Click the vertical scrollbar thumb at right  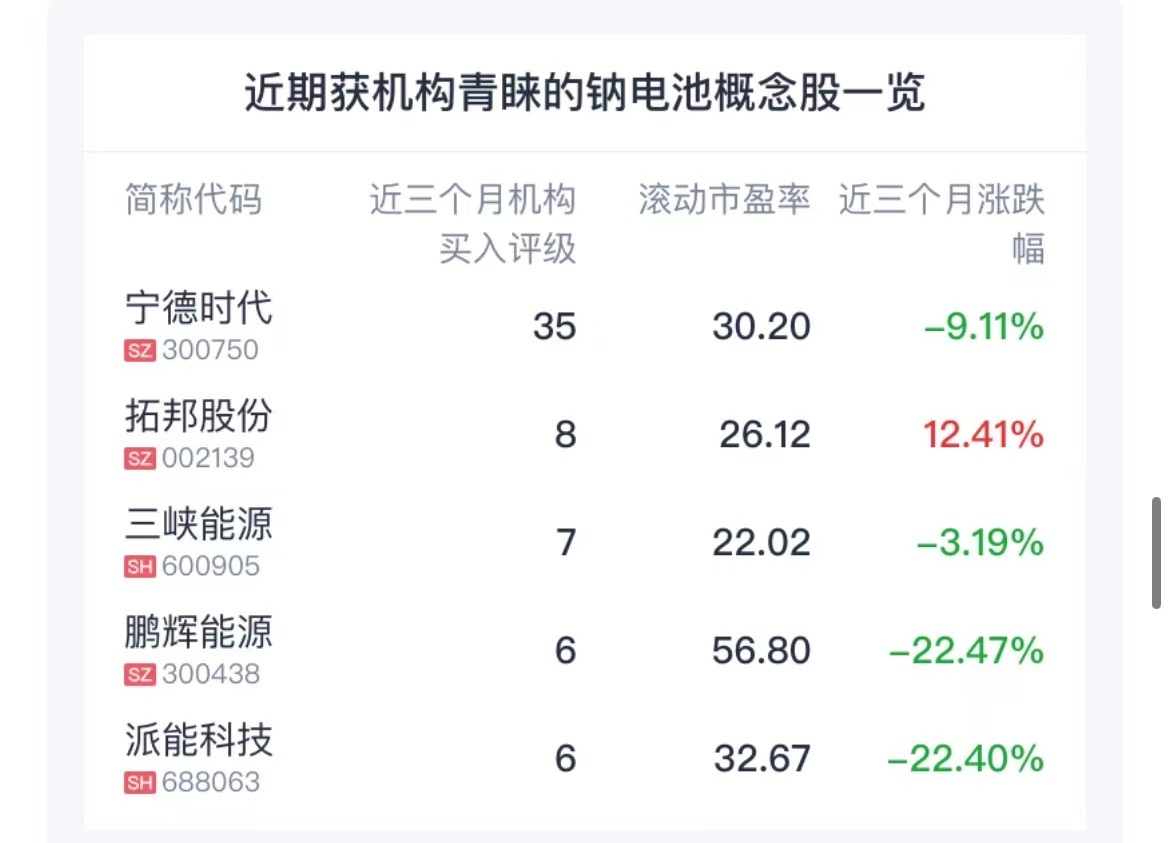(1157, 553)
